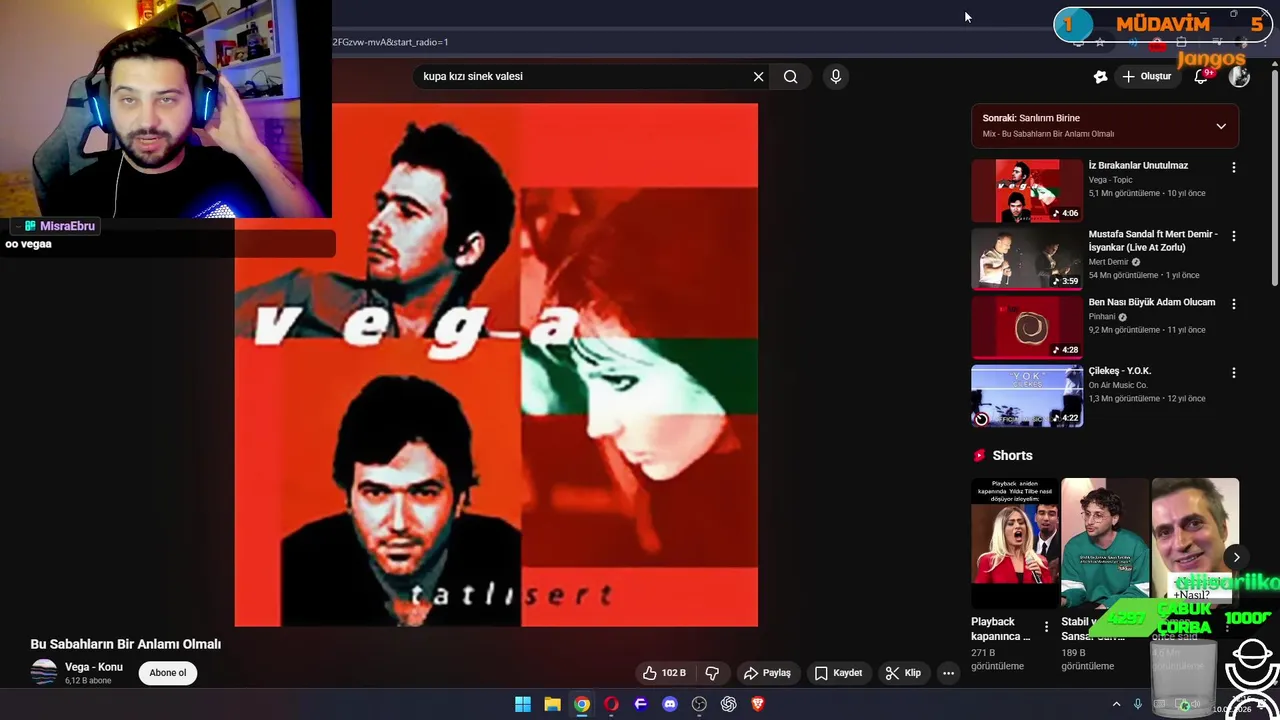Start voice search with microphone icon
Viewport: 1280px width, 720px height.
[x=836, y=76]
